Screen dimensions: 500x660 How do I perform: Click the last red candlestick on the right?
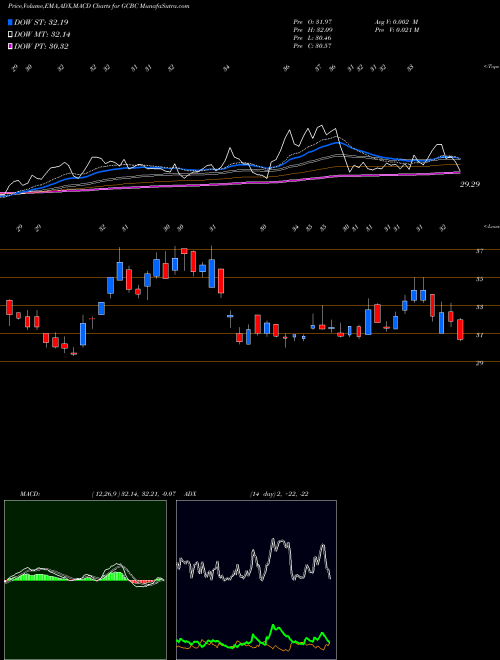coord(460,330)
